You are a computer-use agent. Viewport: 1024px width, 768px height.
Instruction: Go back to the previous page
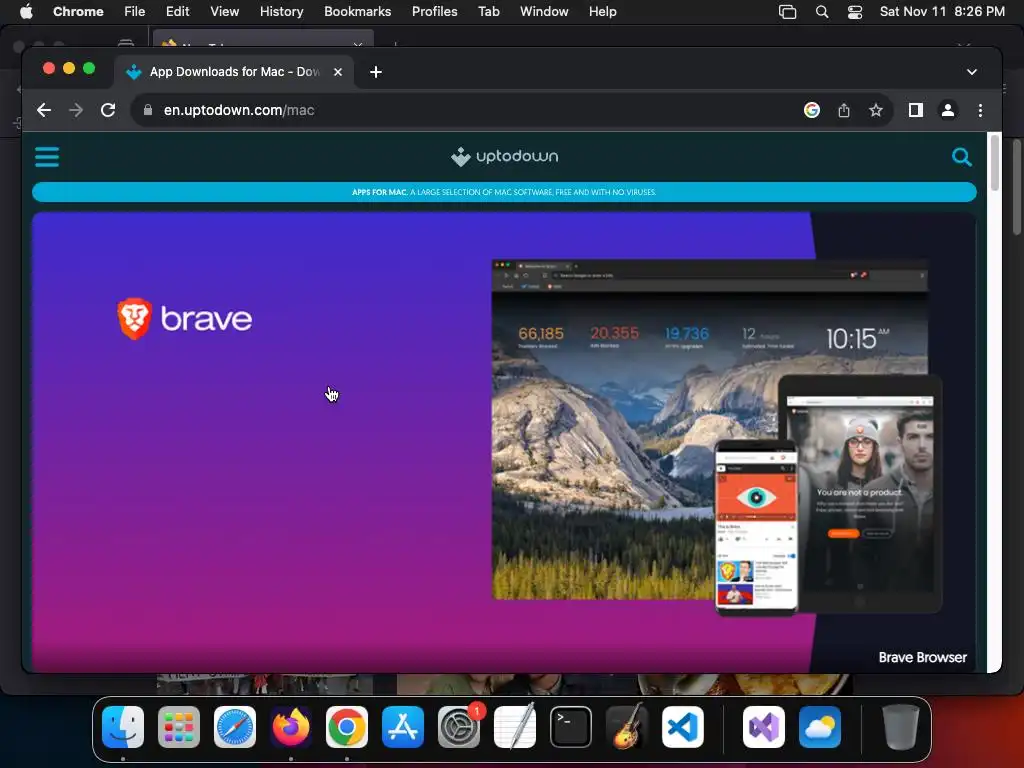(44, 110)
